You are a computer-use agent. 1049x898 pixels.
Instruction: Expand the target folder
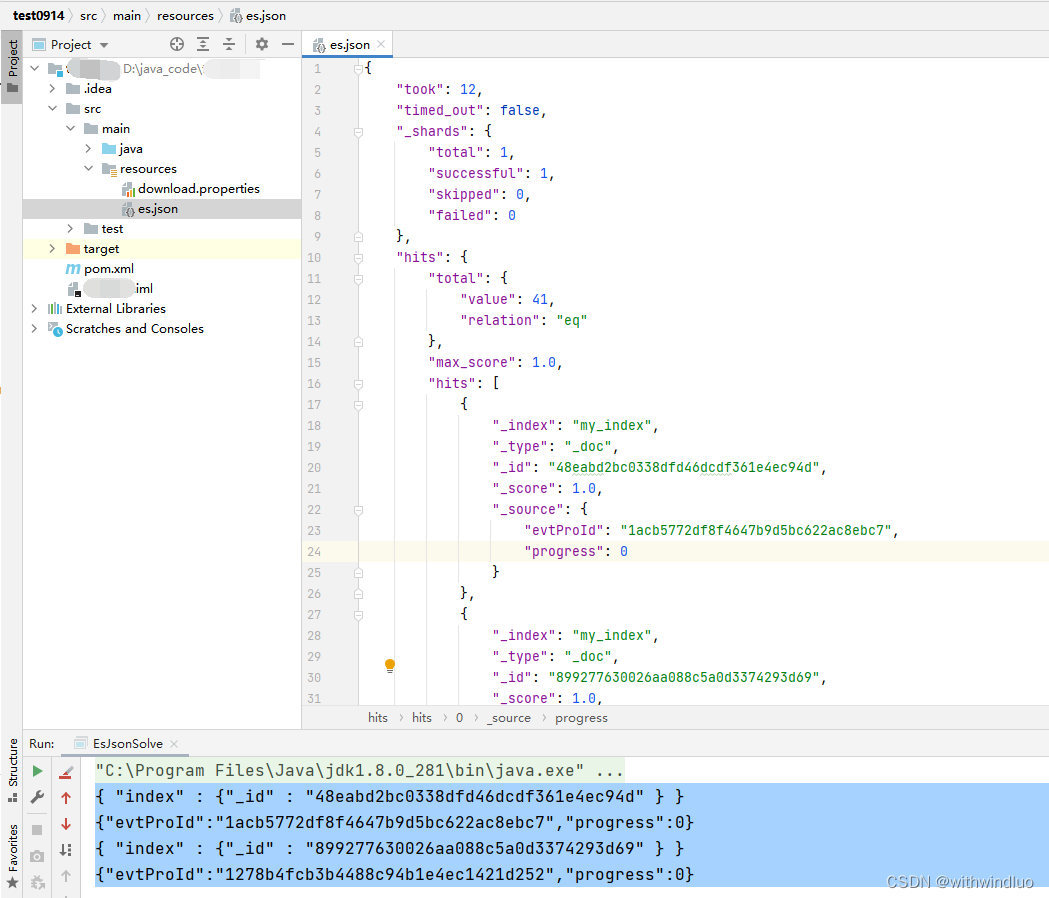tap(52, 249)
